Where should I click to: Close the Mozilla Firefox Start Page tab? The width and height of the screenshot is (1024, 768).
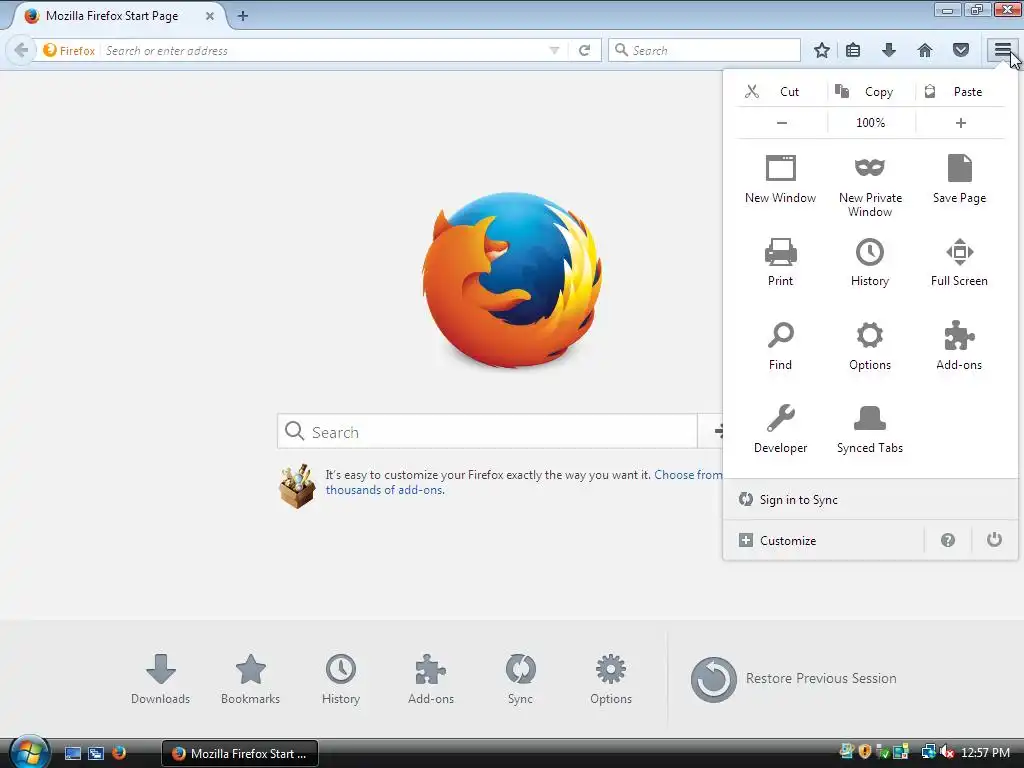(210, 16)
